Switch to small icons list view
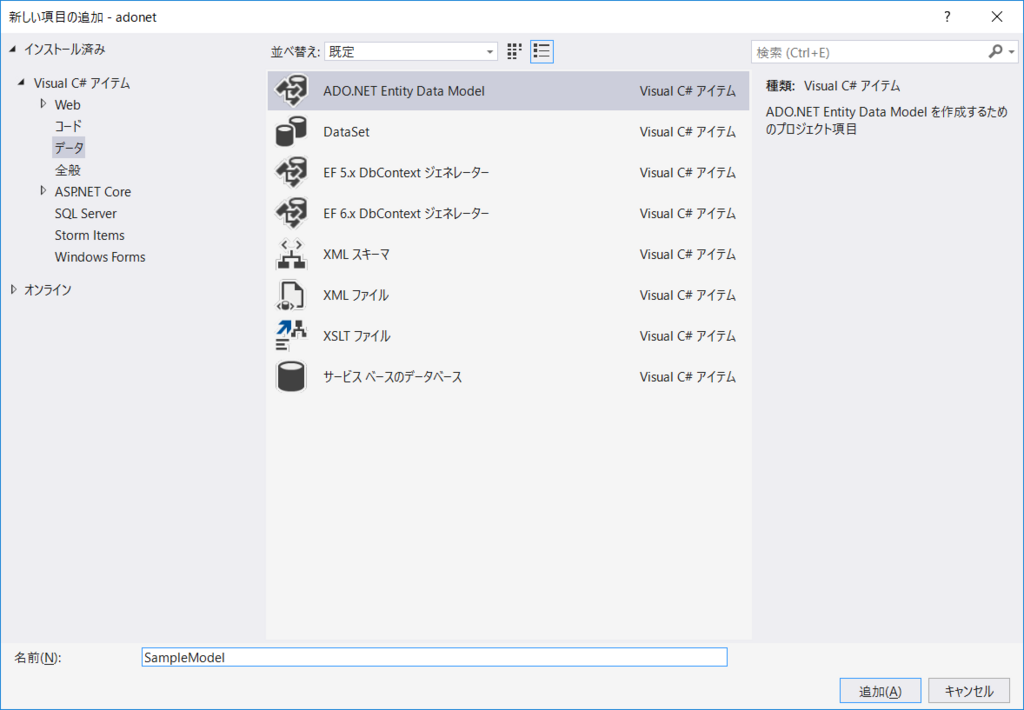 tap(542, 52)
